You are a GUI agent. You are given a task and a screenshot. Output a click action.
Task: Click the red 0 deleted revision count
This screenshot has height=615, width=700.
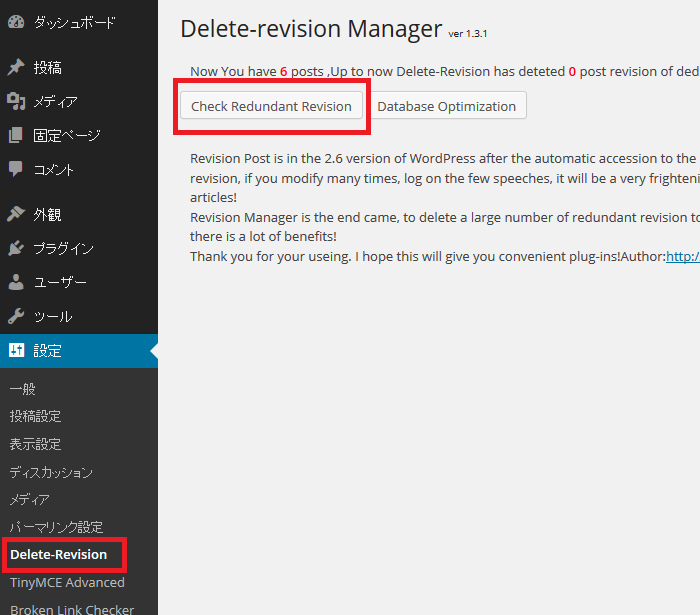572,71
